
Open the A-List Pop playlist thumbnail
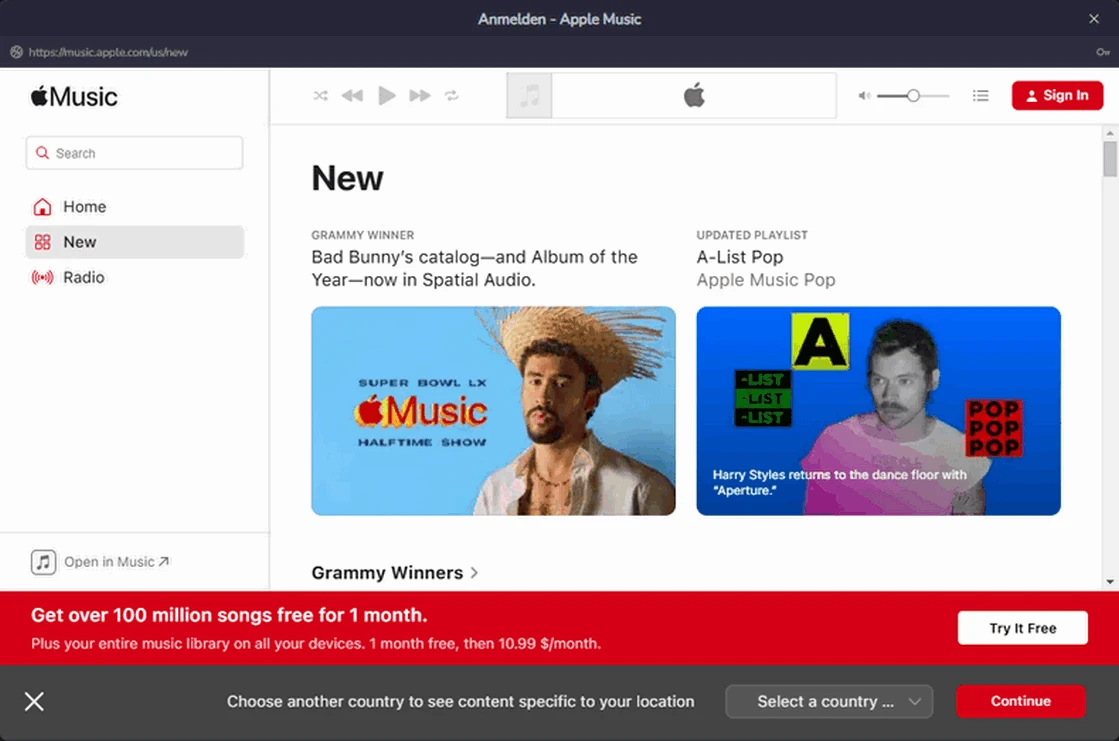pos(878,411)
